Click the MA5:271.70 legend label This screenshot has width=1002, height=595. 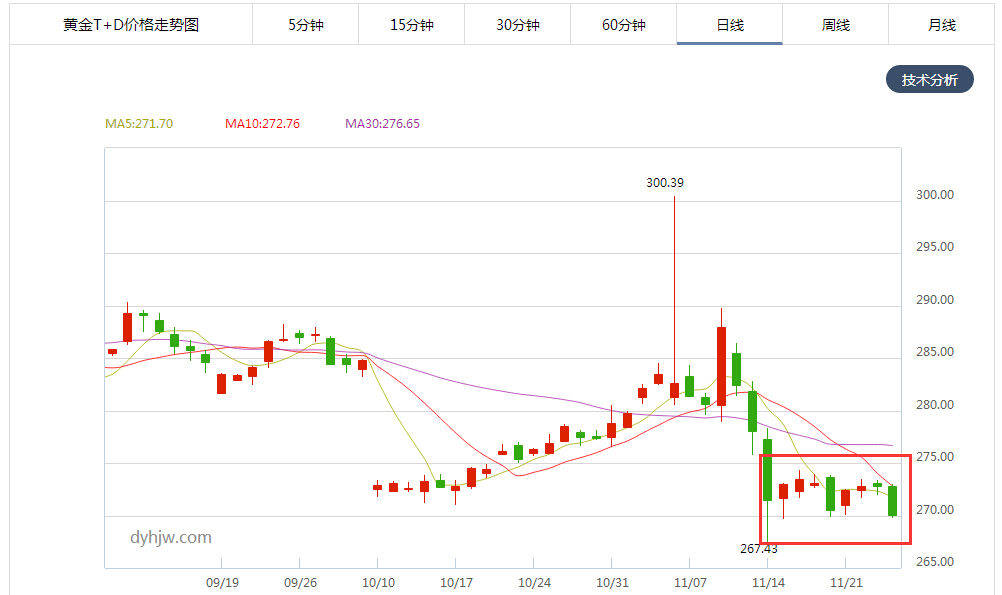(x=139, y=123)
